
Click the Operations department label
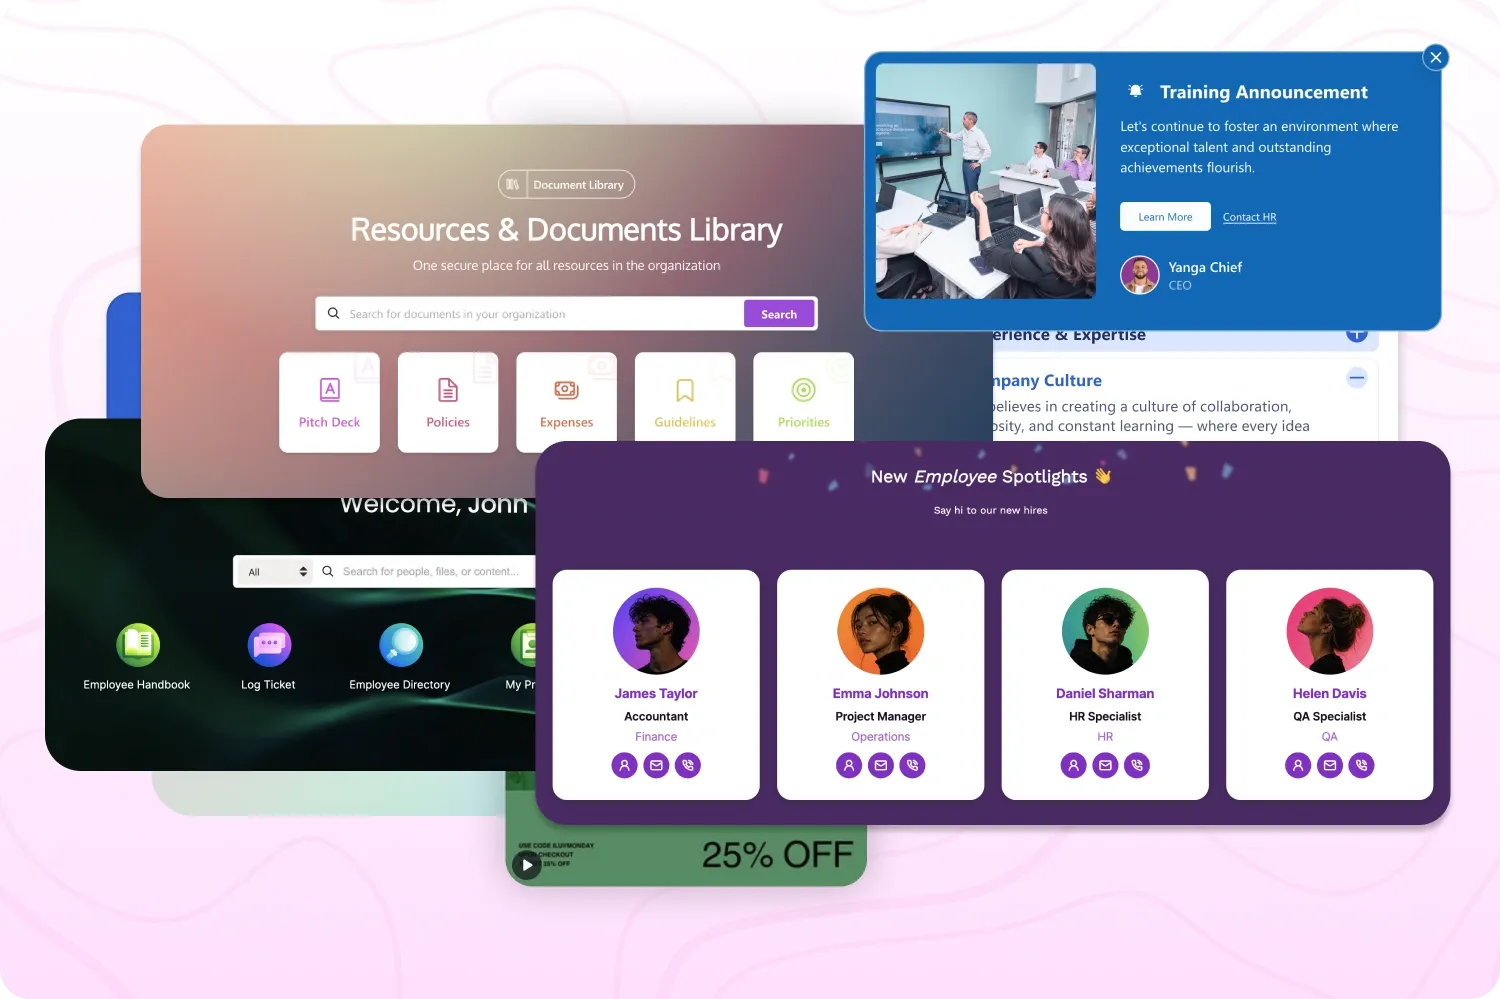pos(881,737)
